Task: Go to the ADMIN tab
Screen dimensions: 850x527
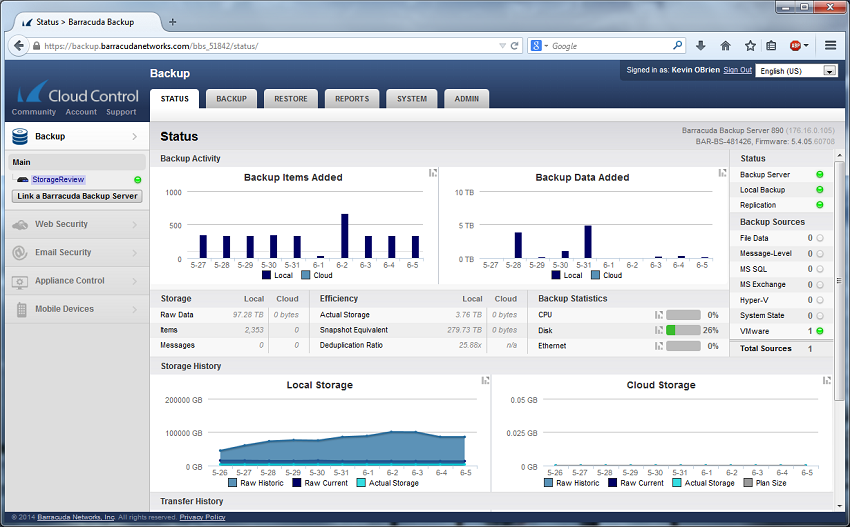Action: (x=467, y=99)
